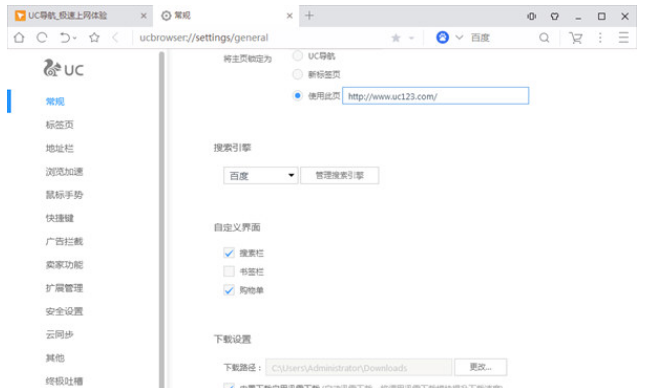Open a new tab with the plus icon
The width and height of the screenshot is (656, 388).
[309, 15]
